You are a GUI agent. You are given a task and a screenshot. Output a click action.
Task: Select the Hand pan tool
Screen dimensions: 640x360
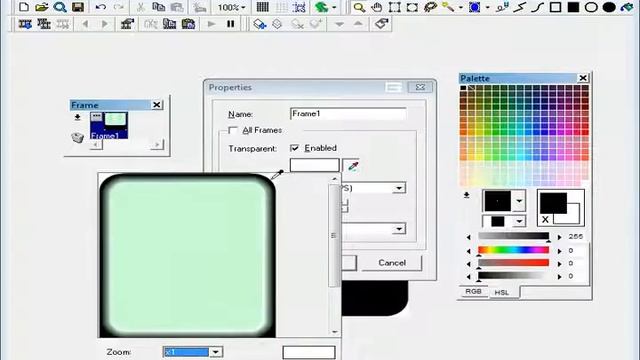(x=377, y=7)
